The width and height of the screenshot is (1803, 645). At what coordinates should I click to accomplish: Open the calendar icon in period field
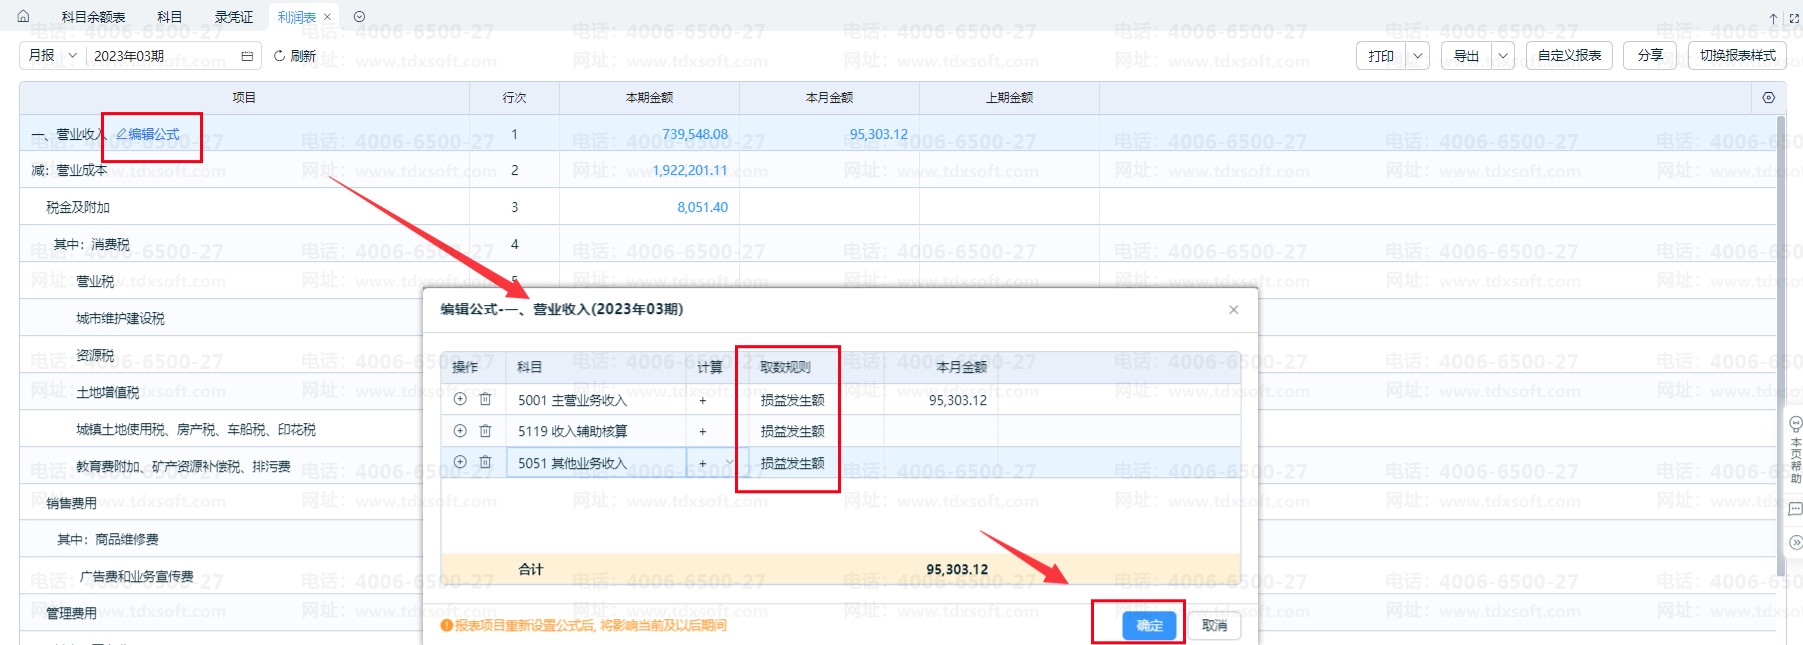pos(247,56)
